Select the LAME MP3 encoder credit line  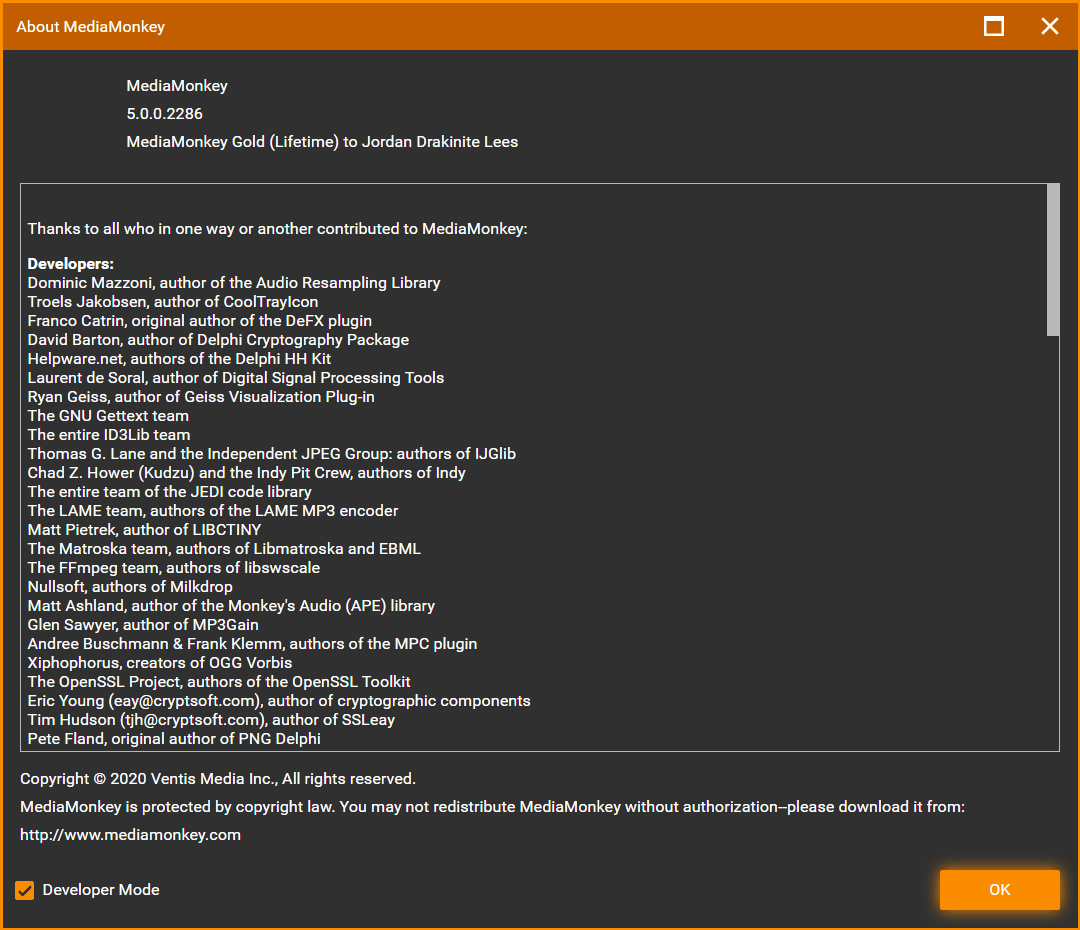pyautogui.click(x=212, y=511)
